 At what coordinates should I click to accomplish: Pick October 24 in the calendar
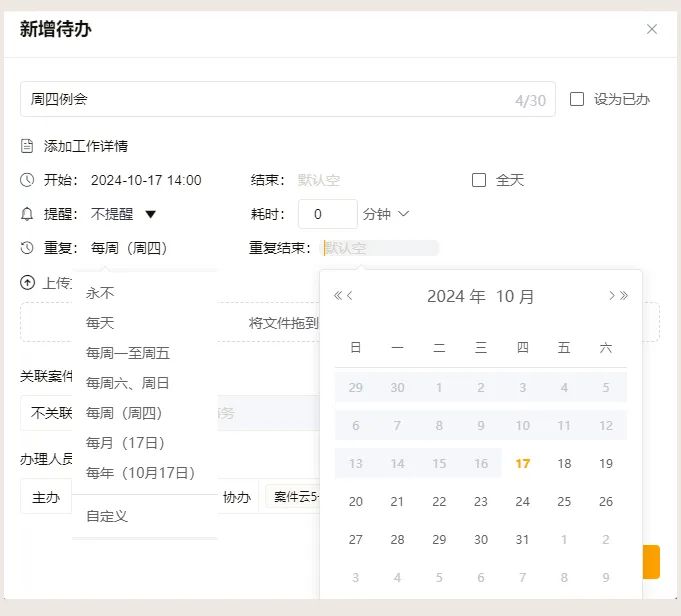[x=522, y=501]
